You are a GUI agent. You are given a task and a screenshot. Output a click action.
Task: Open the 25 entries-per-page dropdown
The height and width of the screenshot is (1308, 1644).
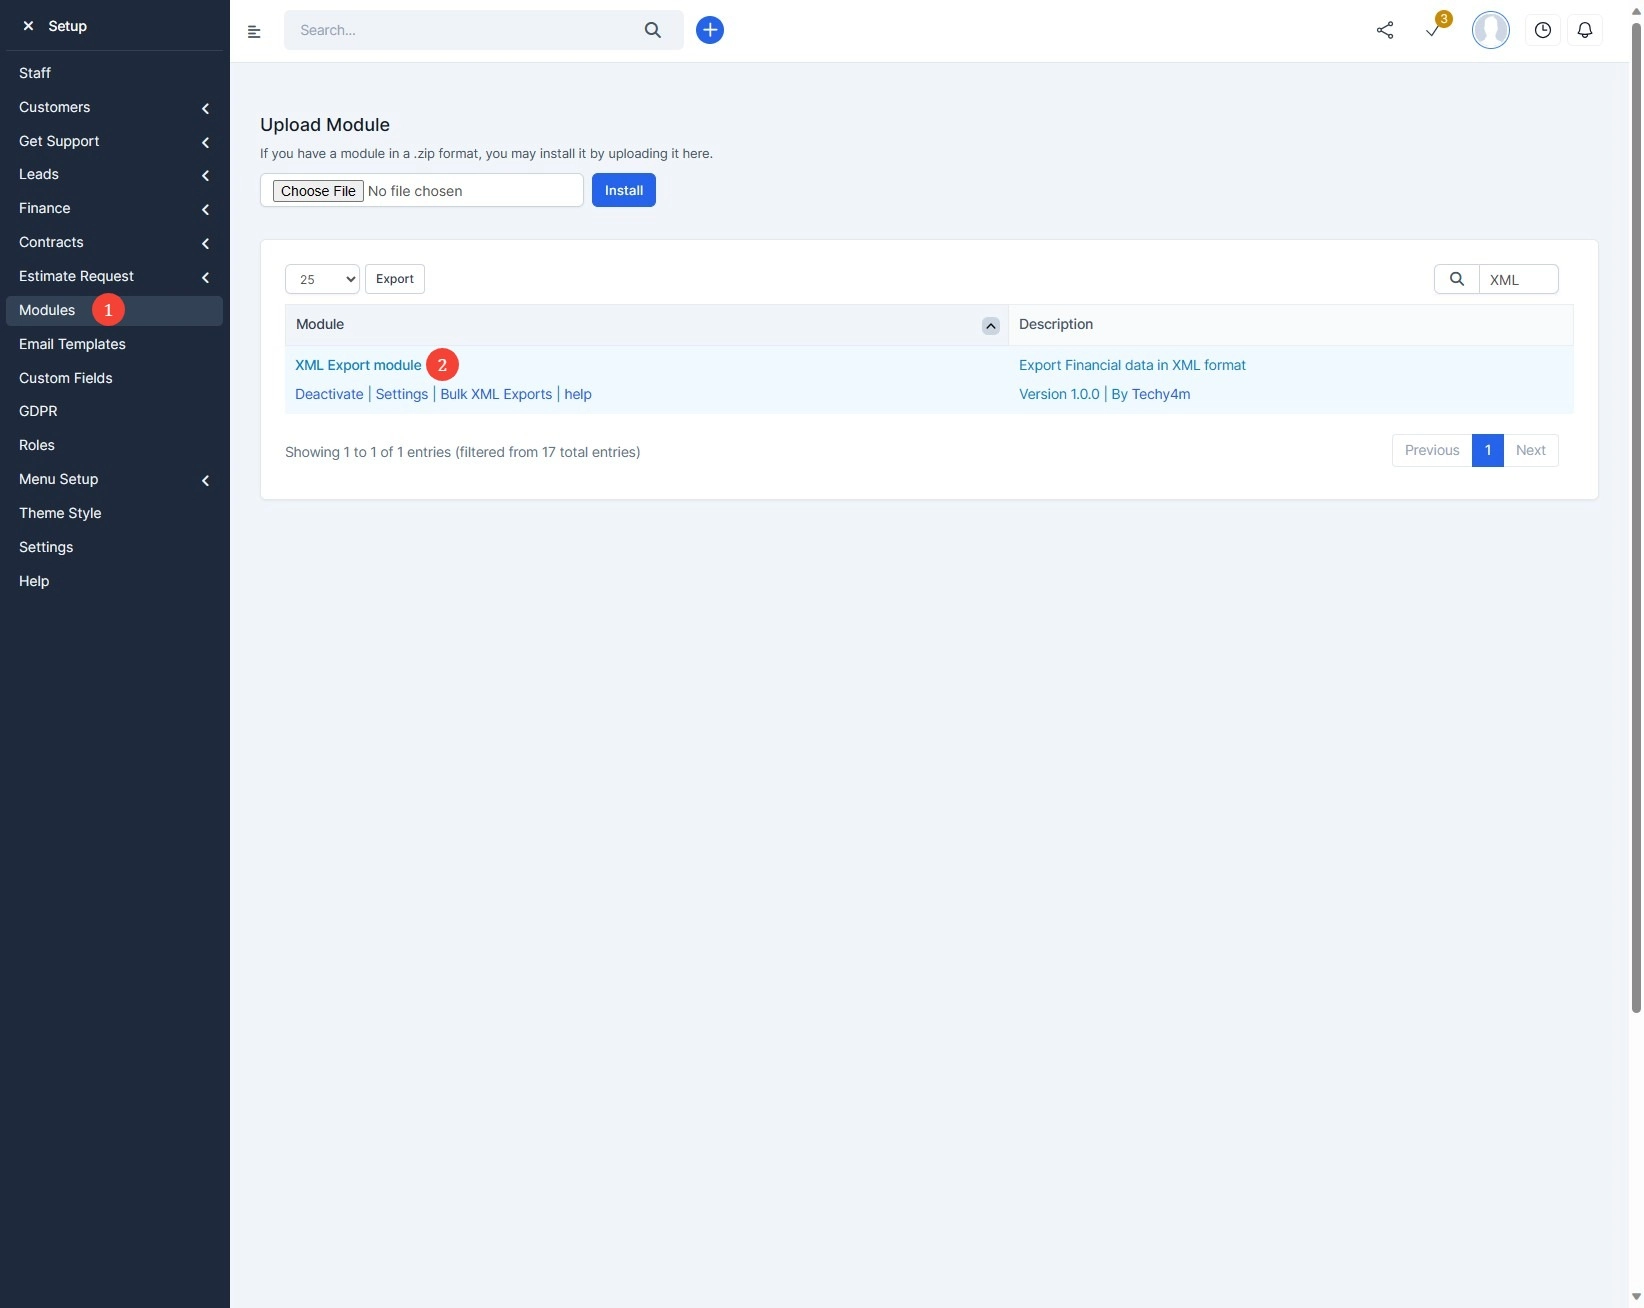[322, 279]
